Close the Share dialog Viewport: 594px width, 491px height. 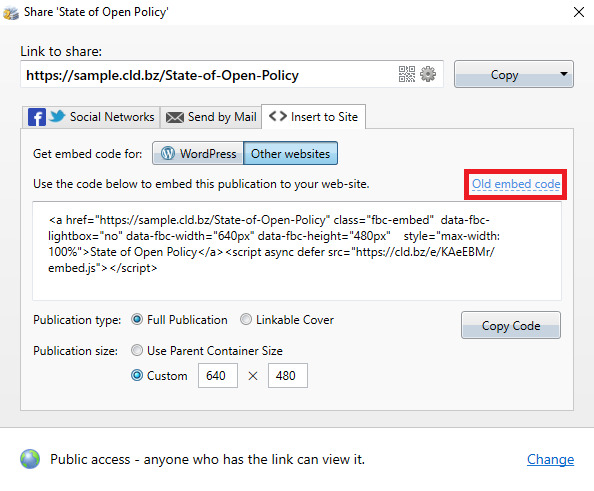(x=578, y=12)
